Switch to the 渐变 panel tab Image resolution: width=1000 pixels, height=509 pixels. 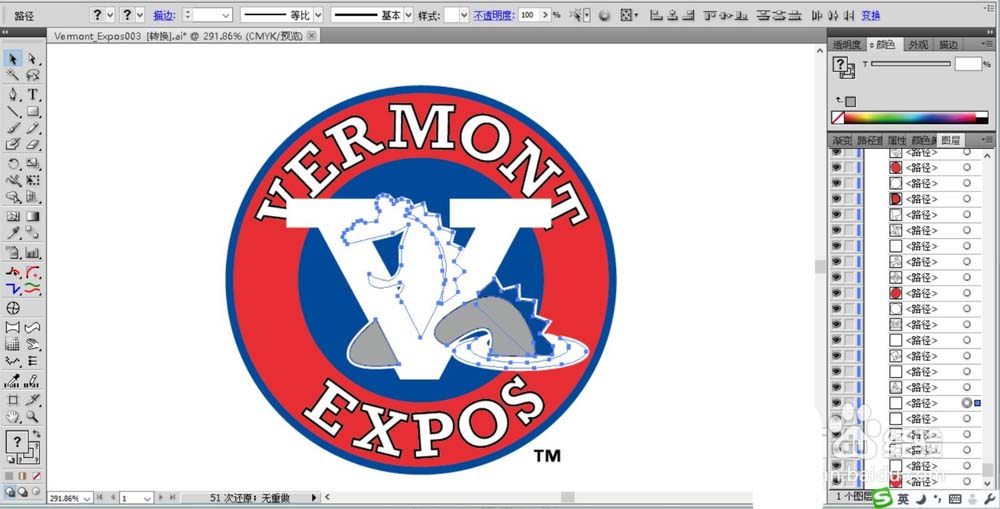point(842,140)
